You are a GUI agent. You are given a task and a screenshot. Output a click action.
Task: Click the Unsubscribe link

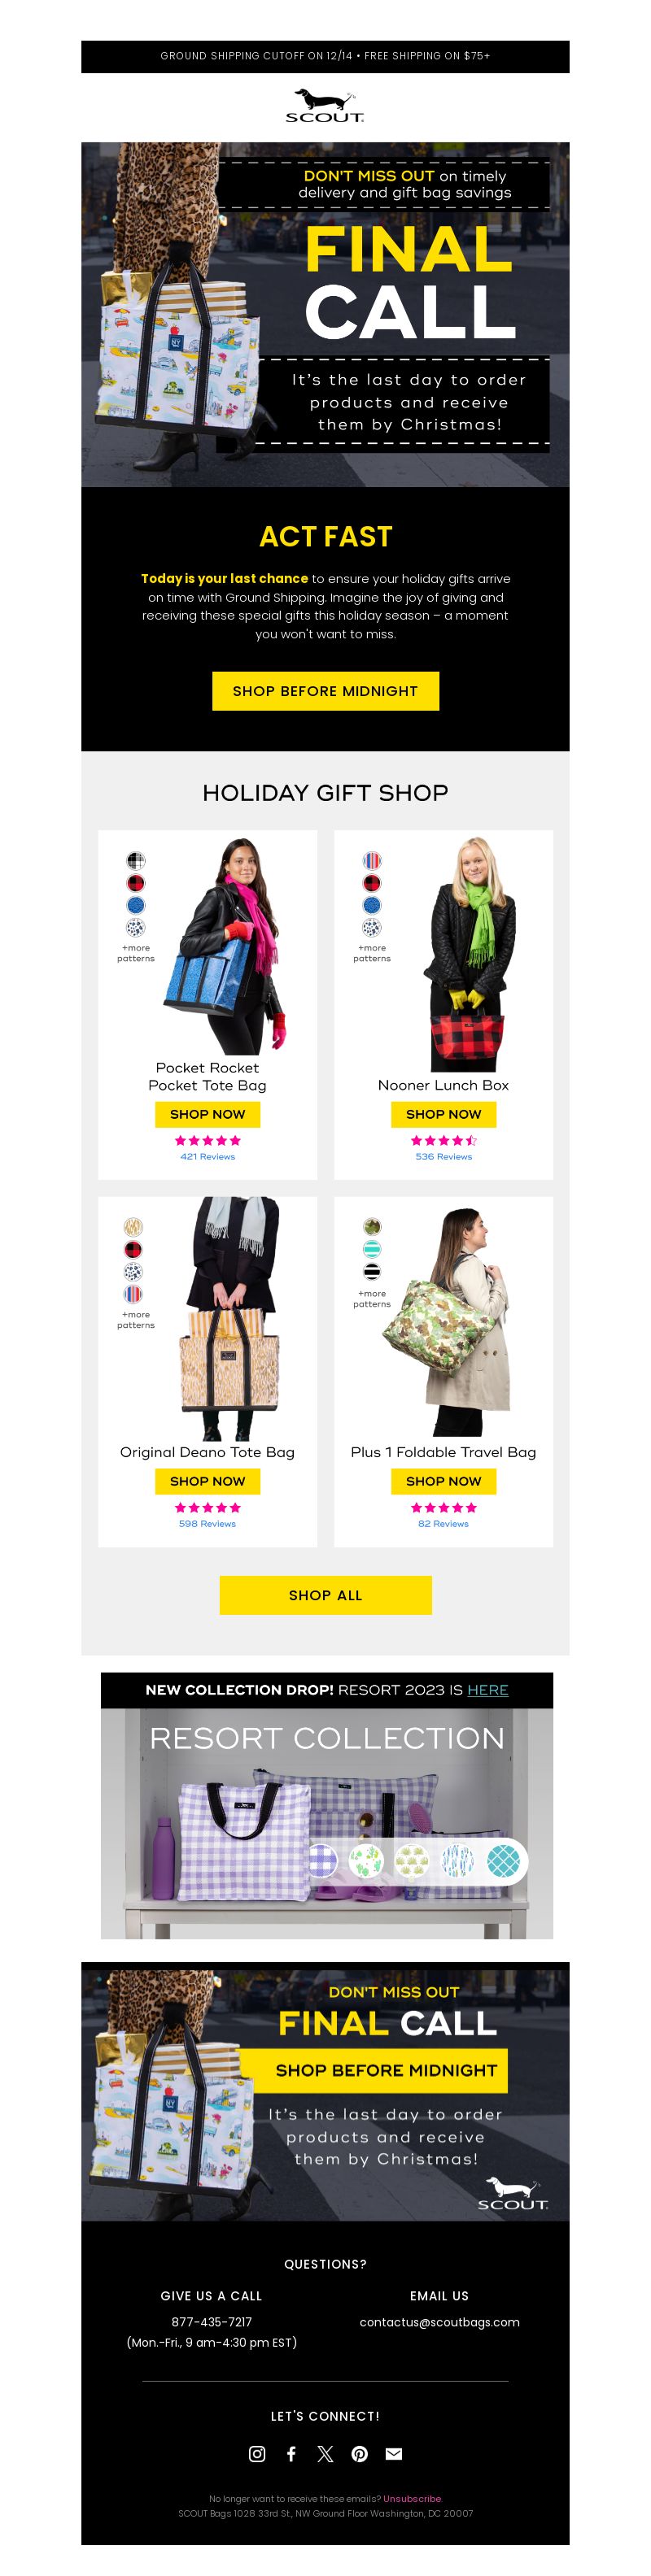[412, 2499]
